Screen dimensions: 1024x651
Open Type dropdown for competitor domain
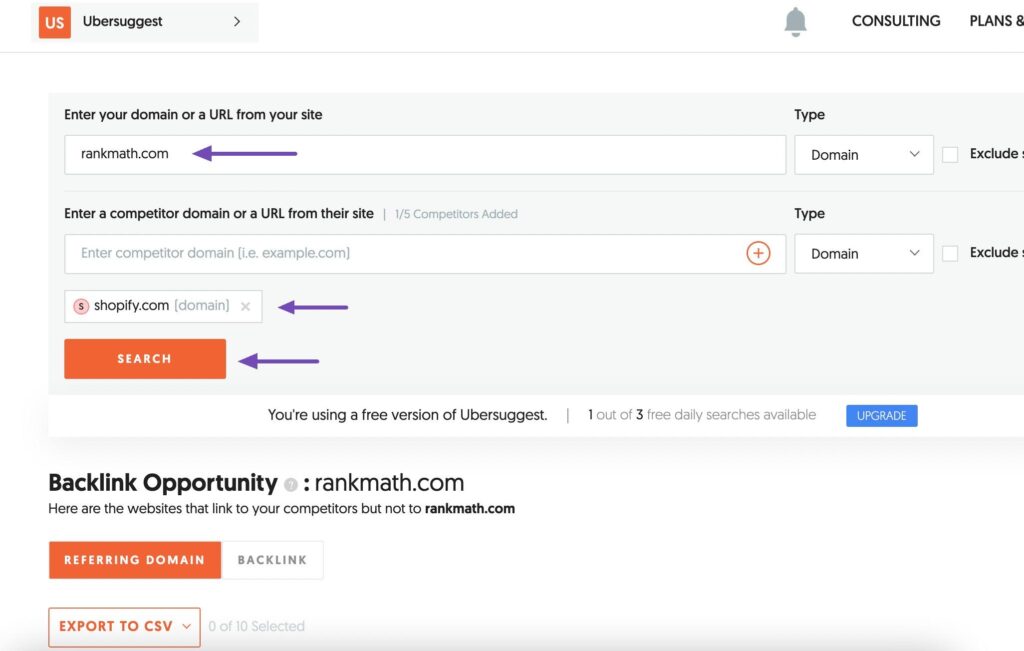tap(863, 253)
